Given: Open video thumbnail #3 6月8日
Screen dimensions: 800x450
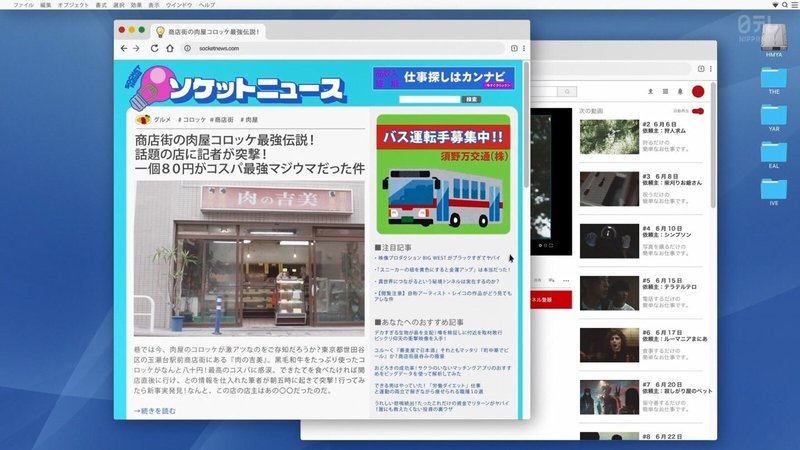Looking at the screenshot, I should pyautogui.click(x=609, y=189).
